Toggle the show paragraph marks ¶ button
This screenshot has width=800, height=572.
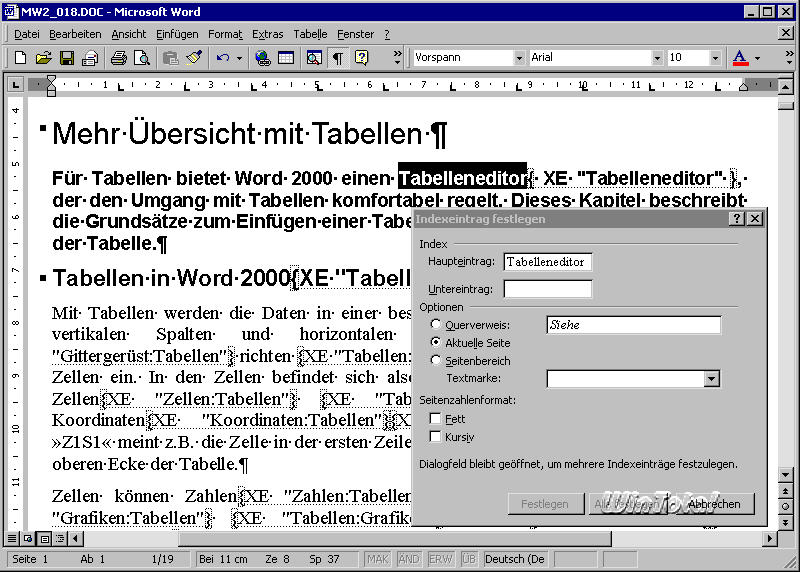[338, 58]
